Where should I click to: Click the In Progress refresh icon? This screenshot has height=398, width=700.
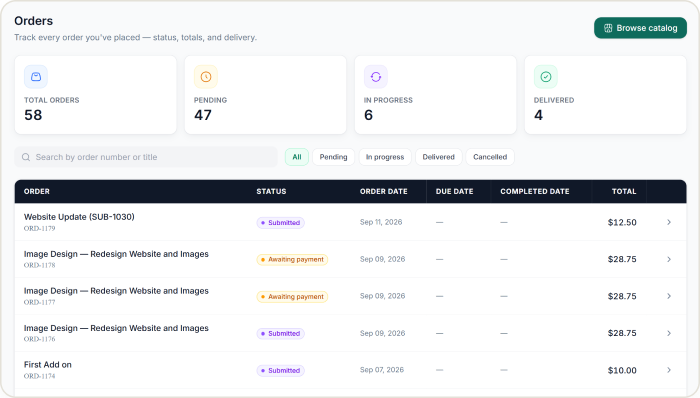(376, 77)
